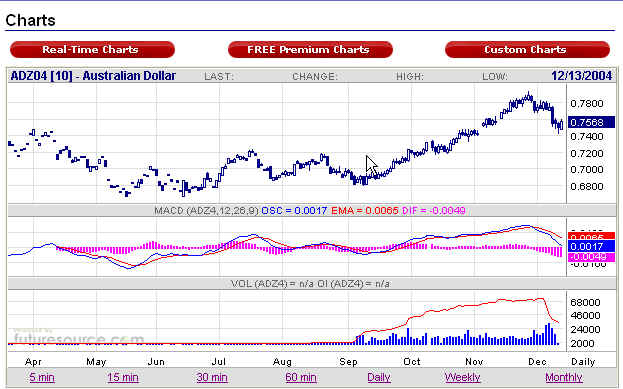
Task: Switch chart to 5 min interval
Action: pos(42,377)
